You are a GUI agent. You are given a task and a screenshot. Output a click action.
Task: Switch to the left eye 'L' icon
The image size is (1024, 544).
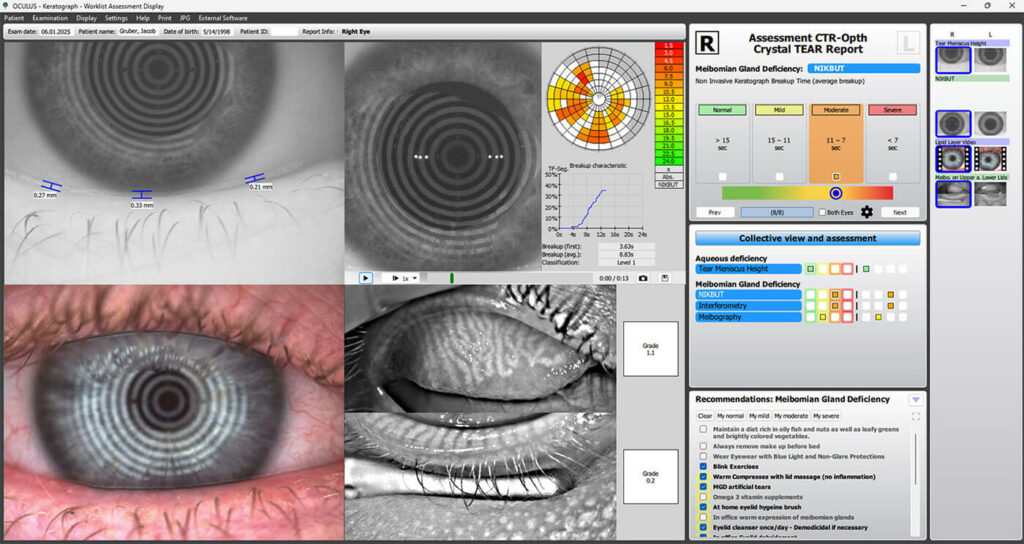click(x=908, y=43)
